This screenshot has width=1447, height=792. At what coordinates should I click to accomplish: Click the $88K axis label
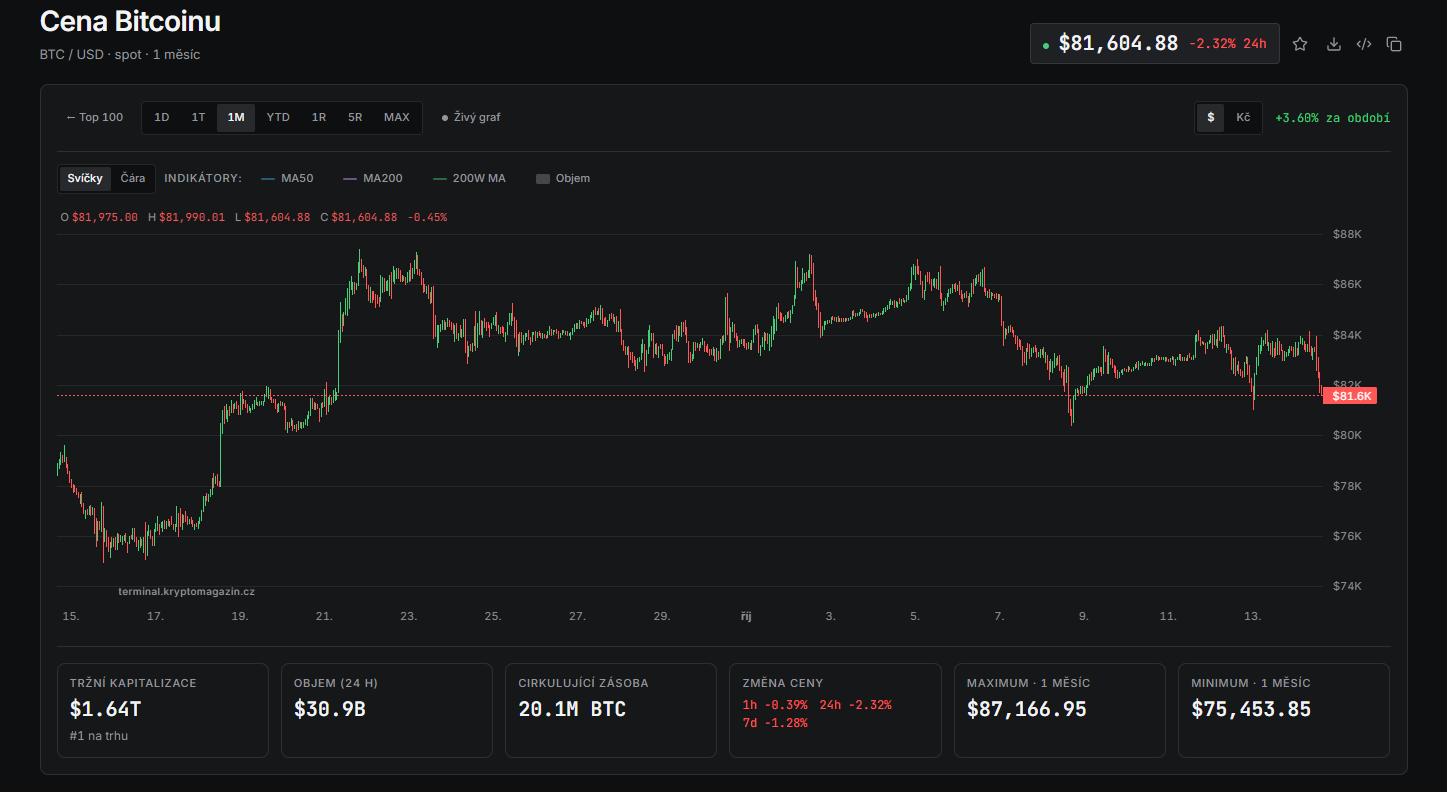coord(1347,234)
